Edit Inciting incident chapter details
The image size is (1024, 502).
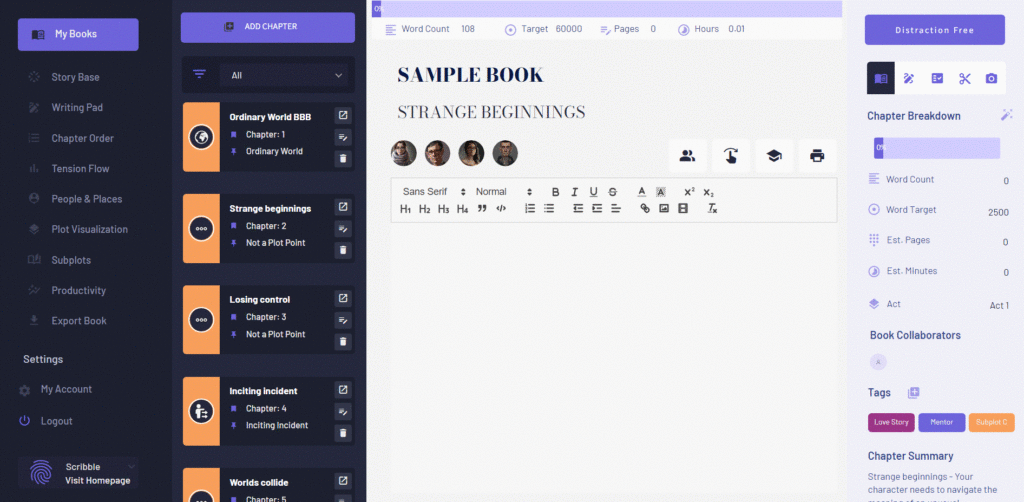(x=343, y=411)
